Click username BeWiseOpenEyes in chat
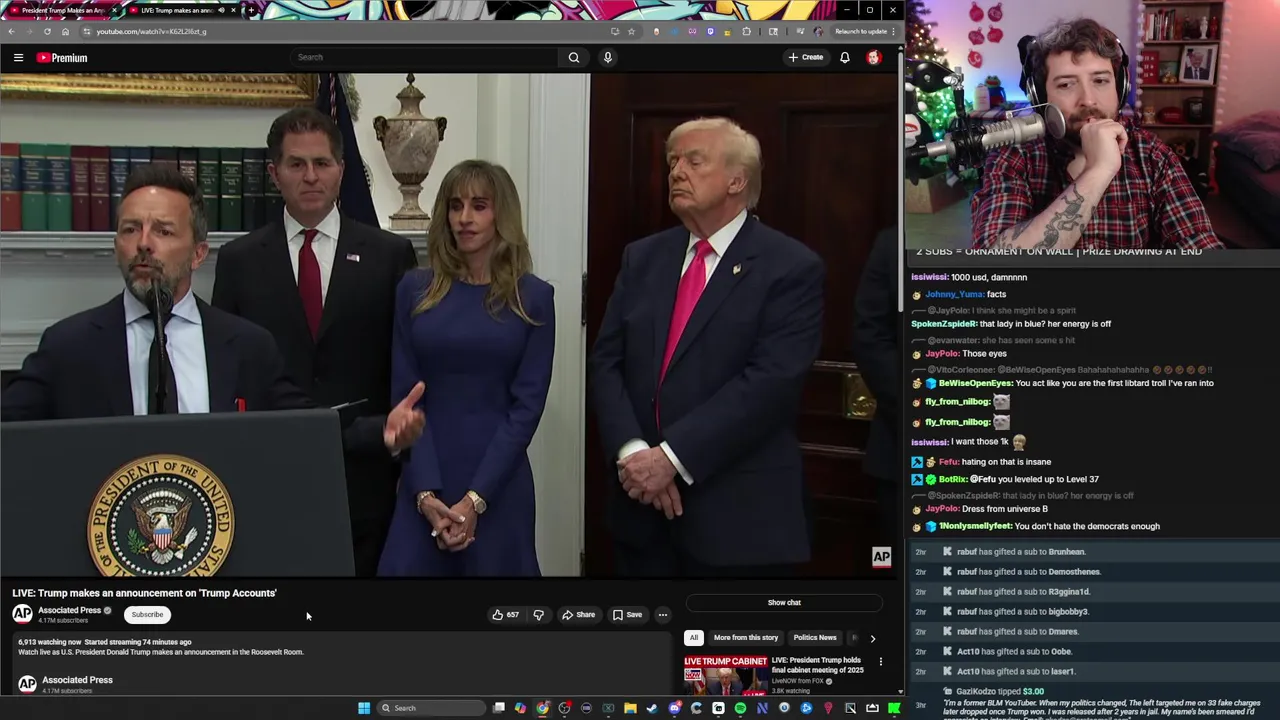This screenshot has height=720, width=1280. tap(975, 383)
